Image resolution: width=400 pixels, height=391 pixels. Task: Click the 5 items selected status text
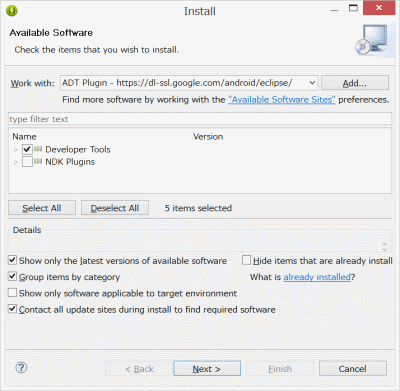(198, 208)
